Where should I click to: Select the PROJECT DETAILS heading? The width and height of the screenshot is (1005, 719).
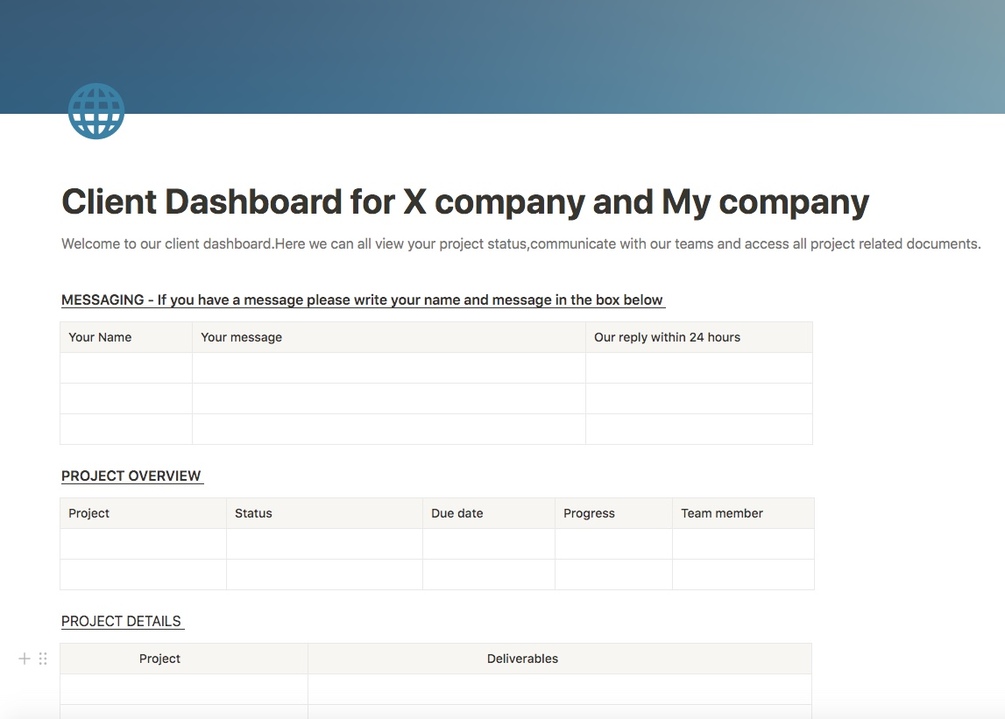121,621
